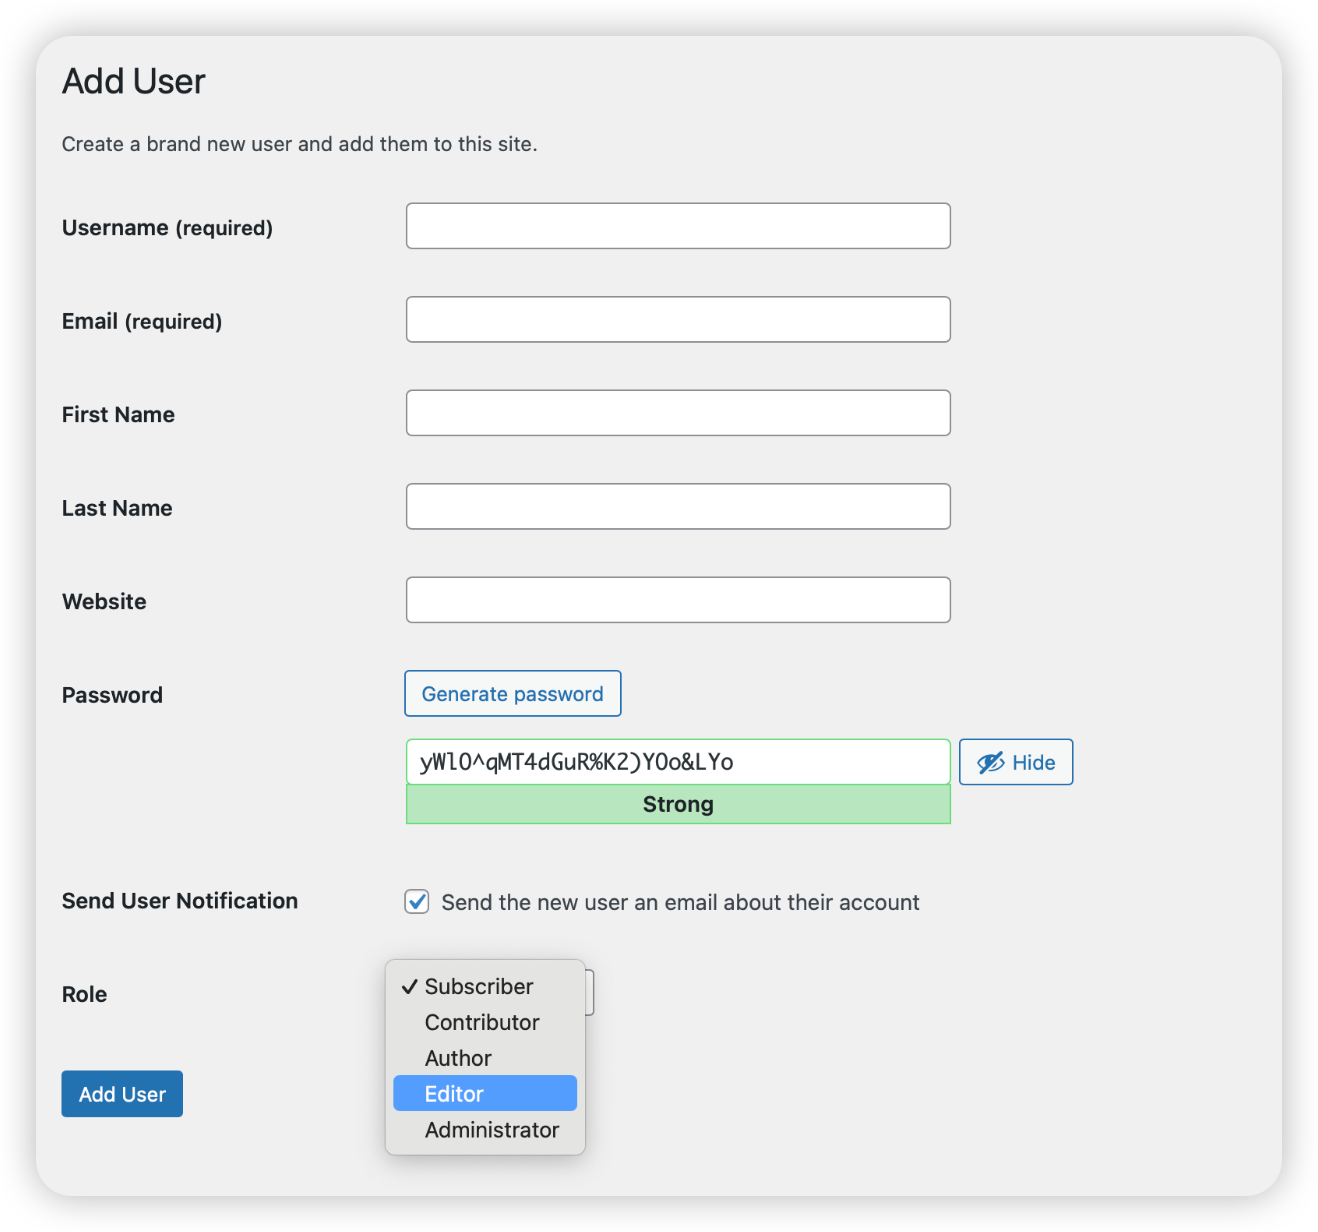Click the Role label next to the dropdown
Image resolution: width=1318 pixels, height=1232 pixels.
tap(84, 993)
